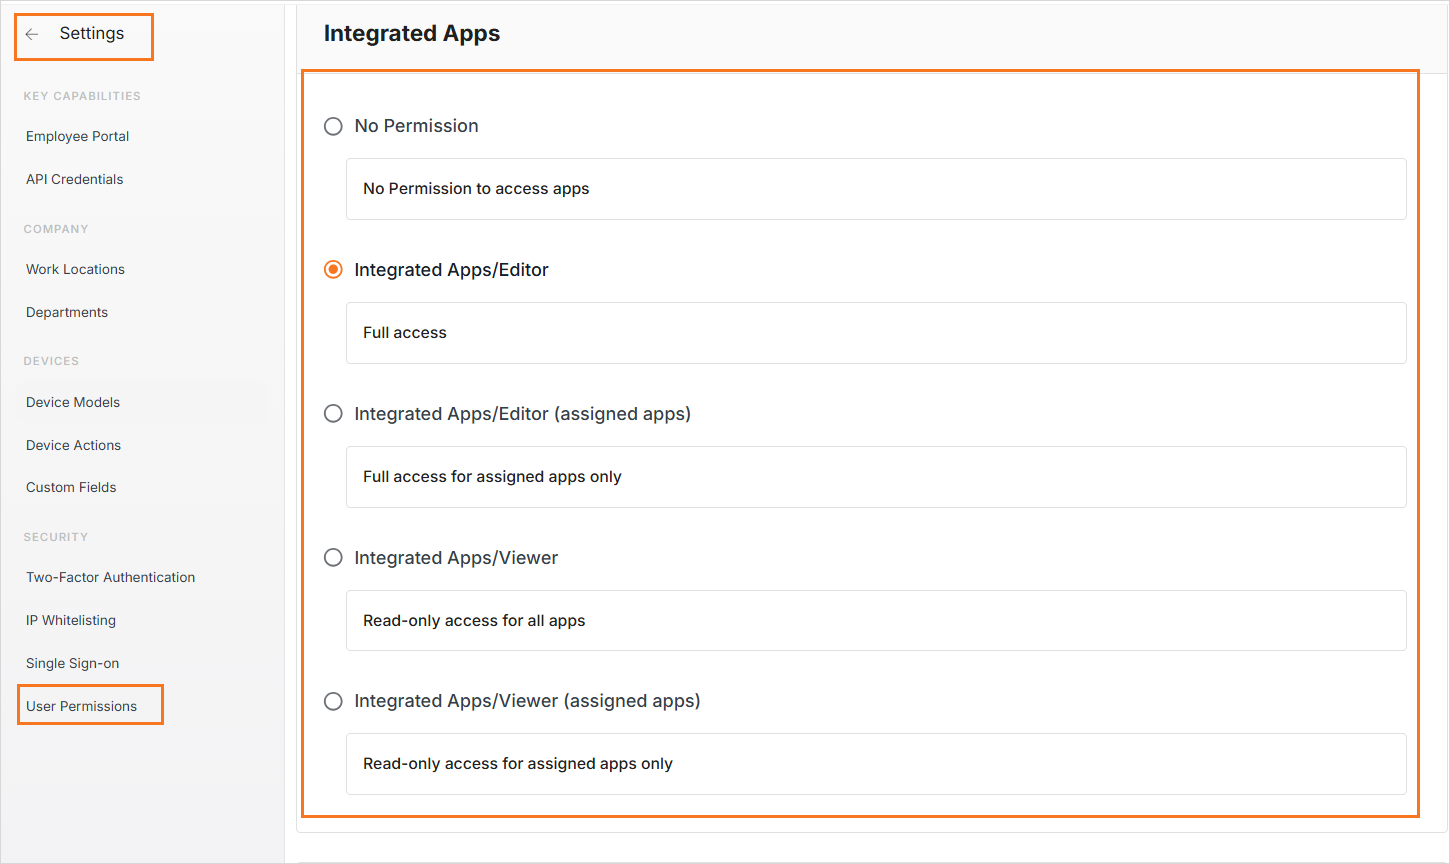This screenshot has height=864, width=1450.
Task: Click the Full access description box
Action: tap(875, 333)
